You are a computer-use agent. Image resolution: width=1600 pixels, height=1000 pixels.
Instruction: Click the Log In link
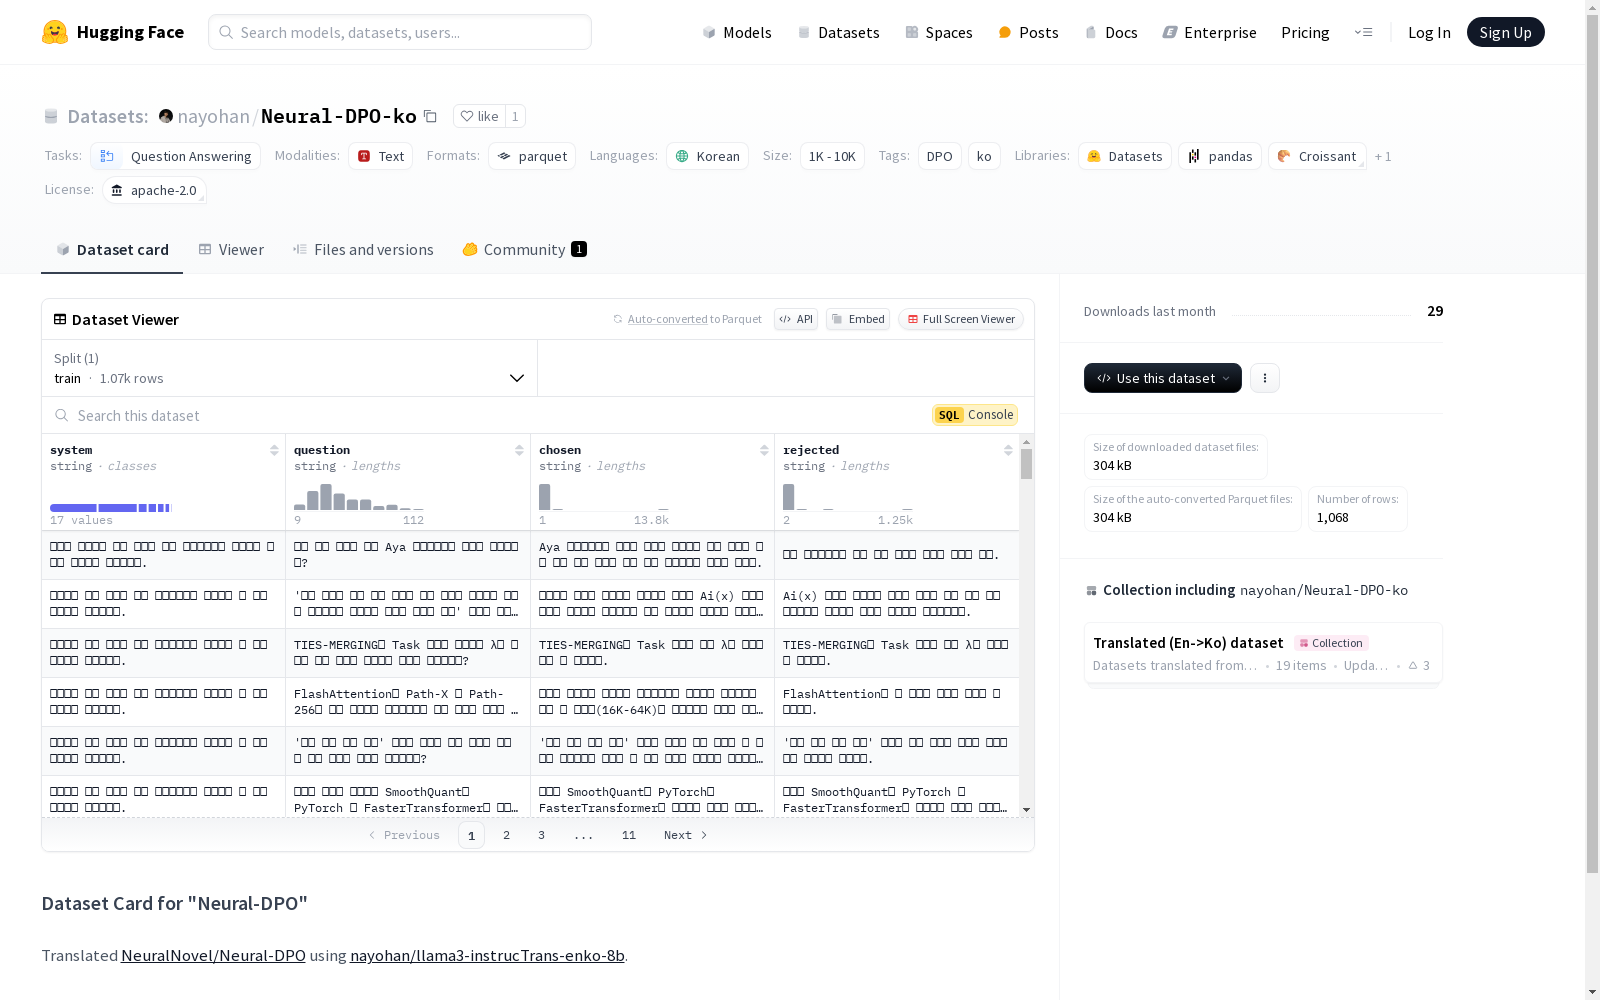[x=1429, y=32]
